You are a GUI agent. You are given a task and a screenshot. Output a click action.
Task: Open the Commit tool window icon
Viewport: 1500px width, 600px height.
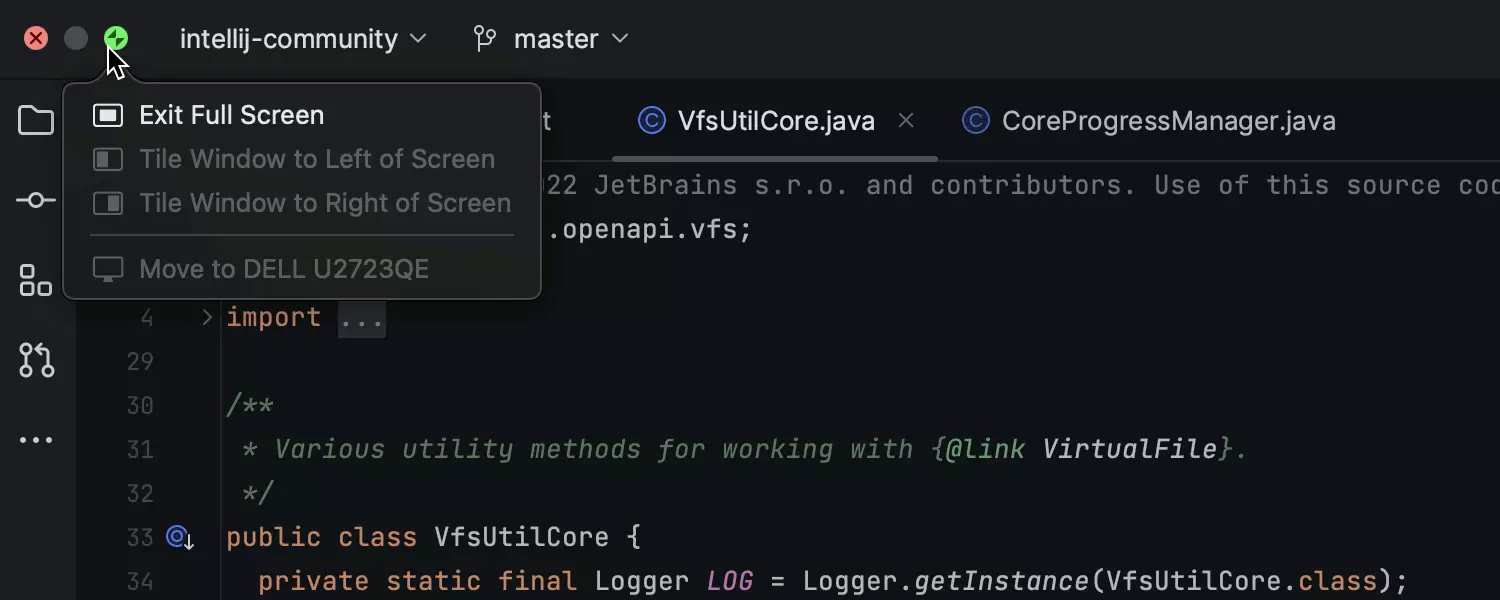[36, 201]
